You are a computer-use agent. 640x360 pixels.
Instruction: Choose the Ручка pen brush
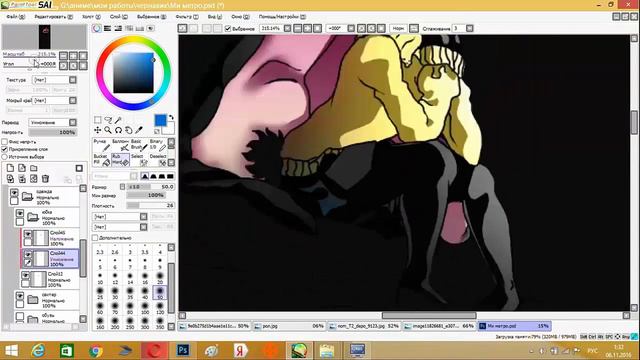coord(101,145)
